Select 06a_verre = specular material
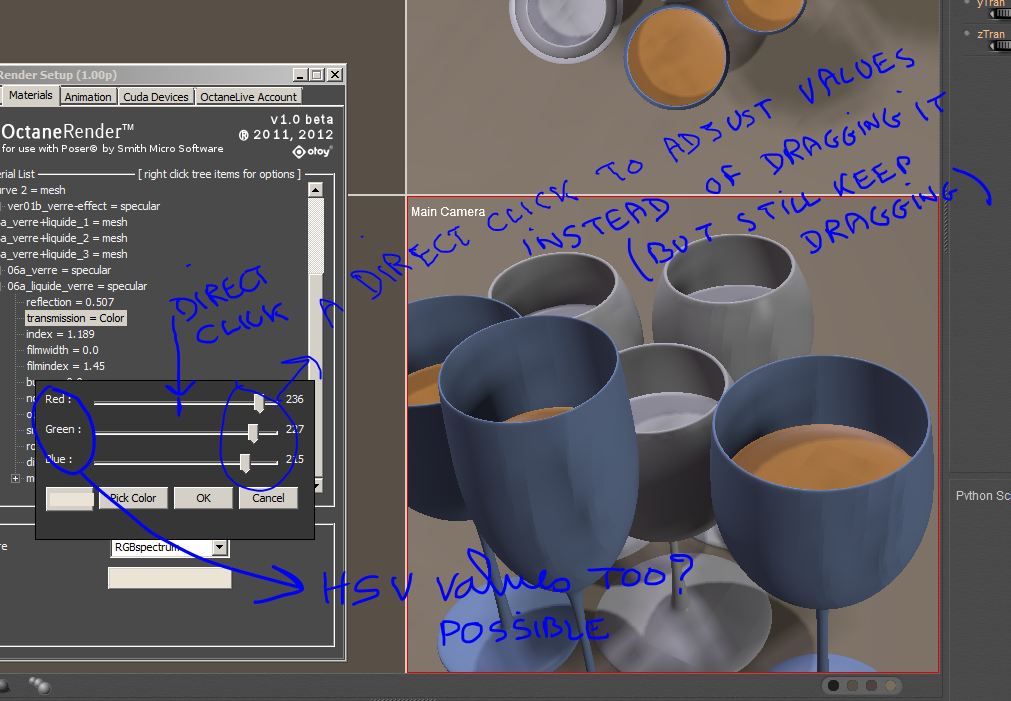Image resolution: width=1011 pixels, height=701 pixels. tap(59, 270)
